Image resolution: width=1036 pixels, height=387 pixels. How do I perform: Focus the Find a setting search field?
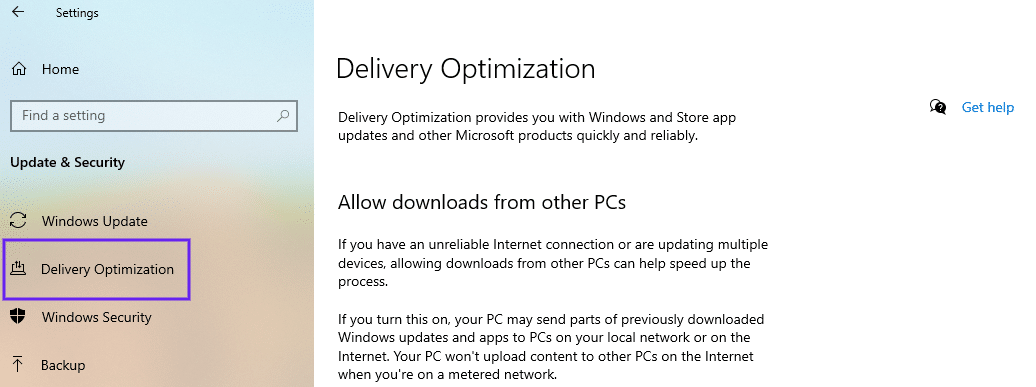154,116
